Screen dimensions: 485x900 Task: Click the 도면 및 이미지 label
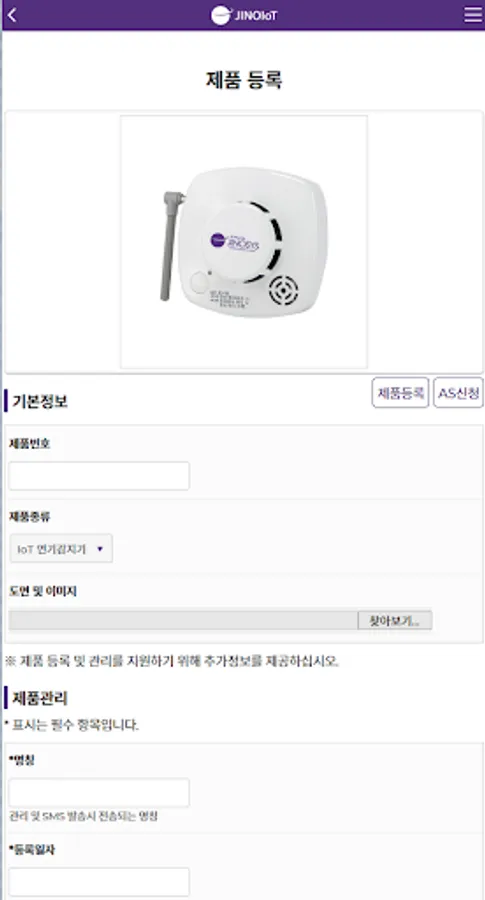42,591
